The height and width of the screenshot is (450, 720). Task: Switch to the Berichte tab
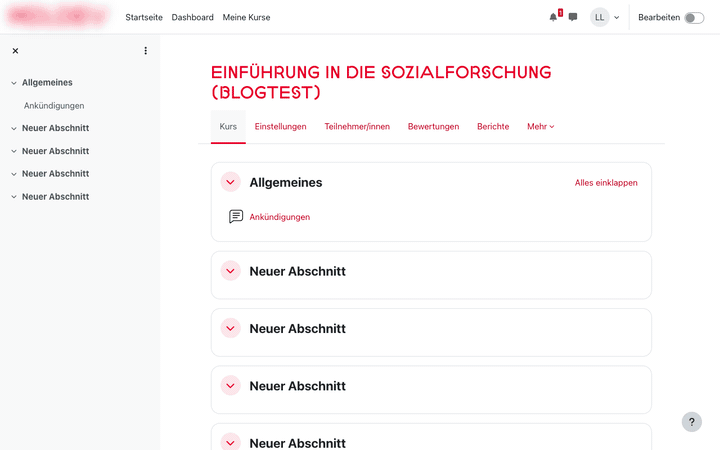point(493,126)
